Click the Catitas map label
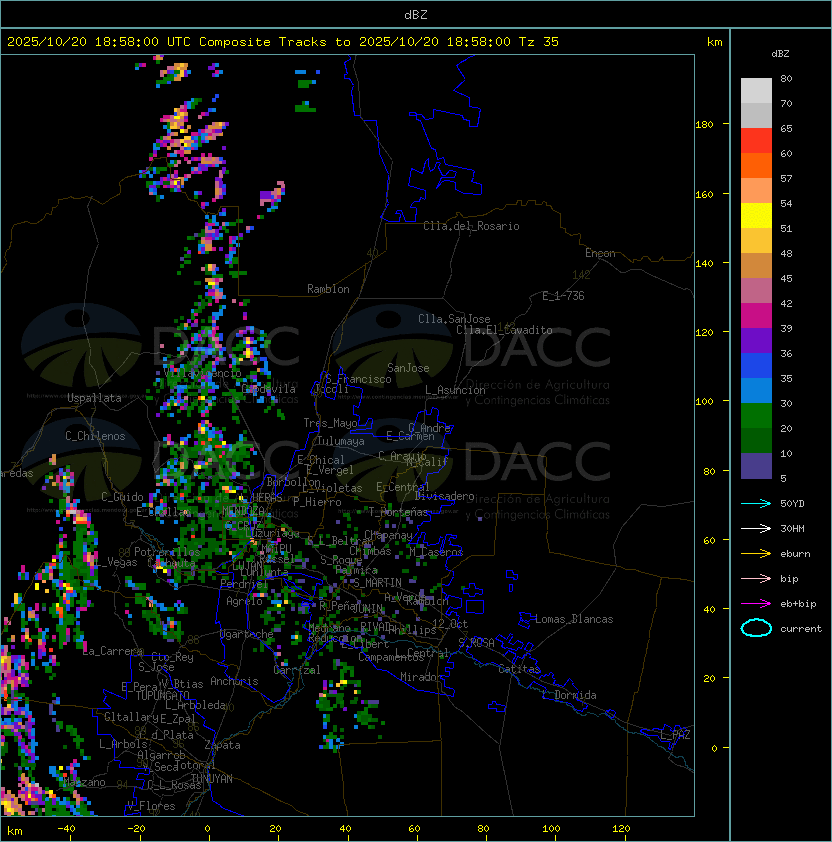The image size is (832, 842). (519, 669)
